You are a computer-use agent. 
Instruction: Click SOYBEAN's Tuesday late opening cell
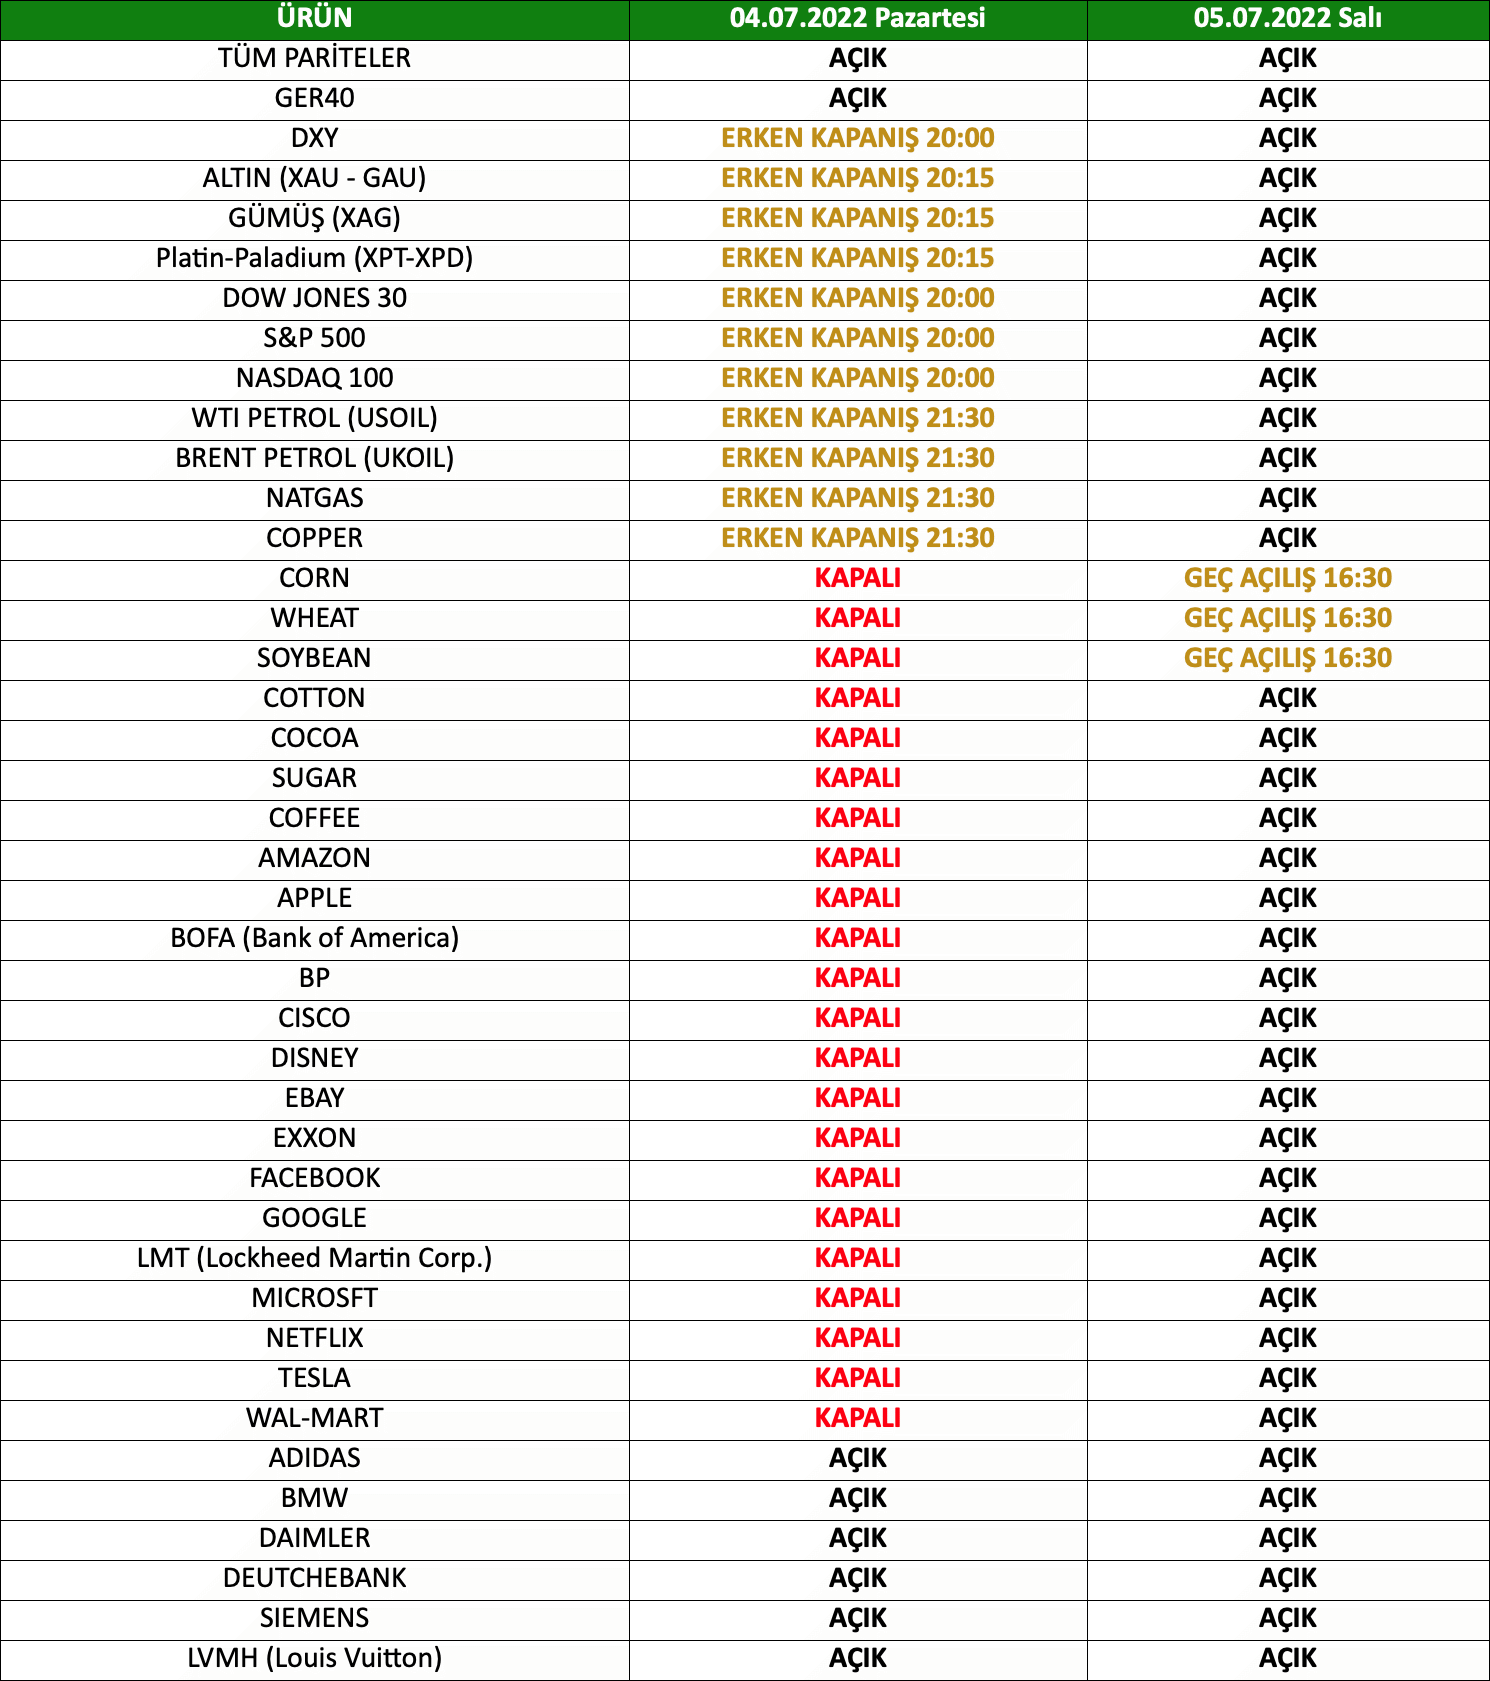click(x=1287, y=658)
